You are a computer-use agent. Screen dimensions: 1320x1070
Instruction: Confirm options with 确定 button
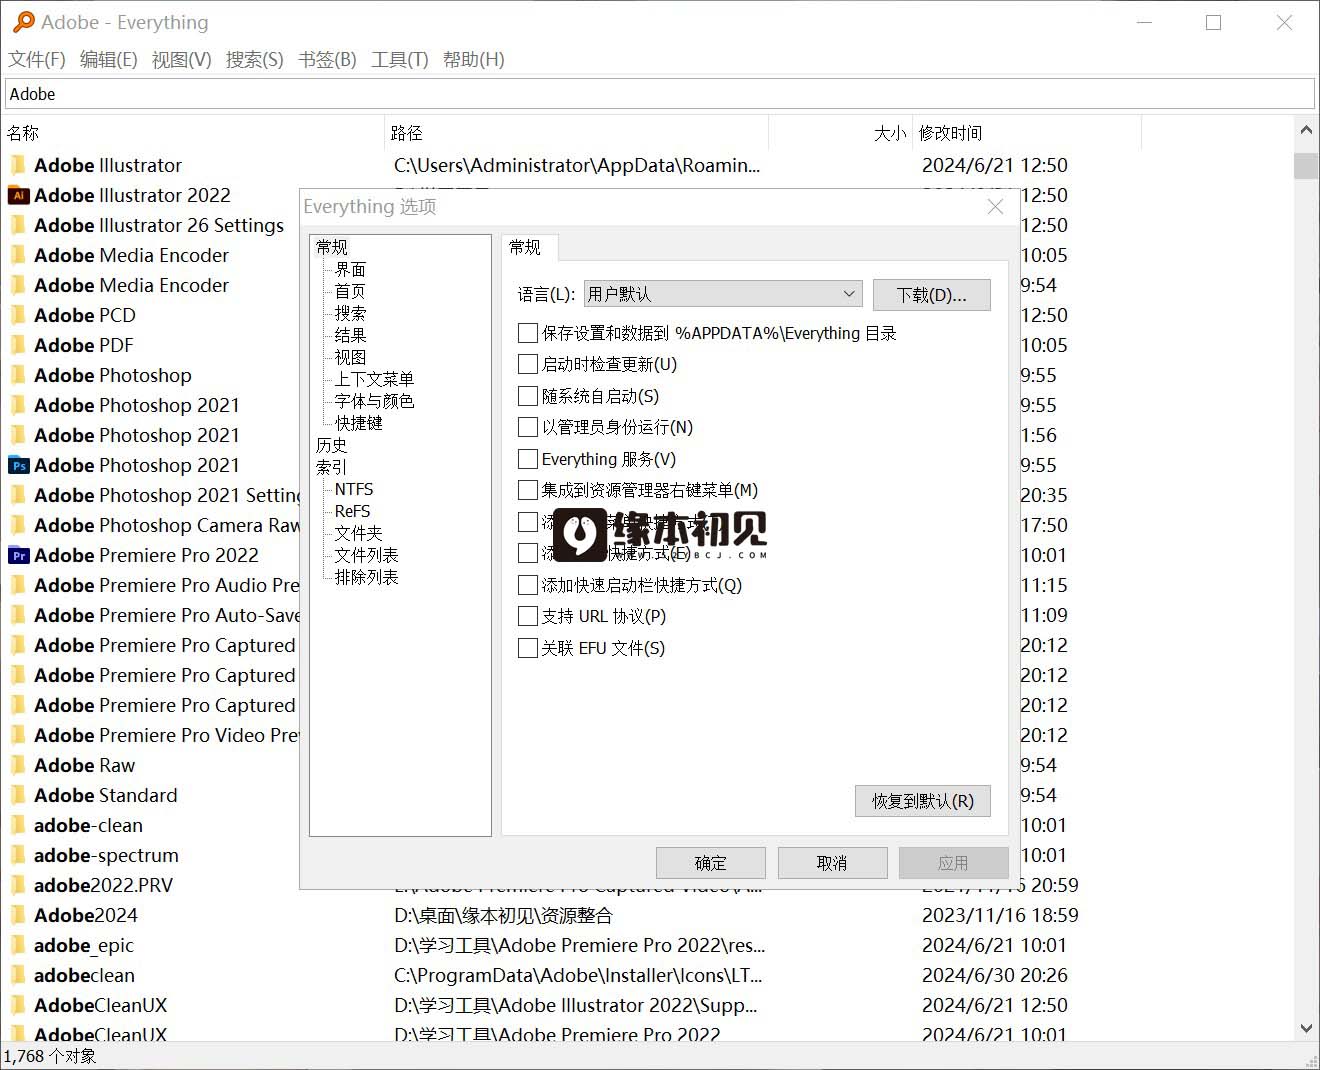click(x=711, y=863)
